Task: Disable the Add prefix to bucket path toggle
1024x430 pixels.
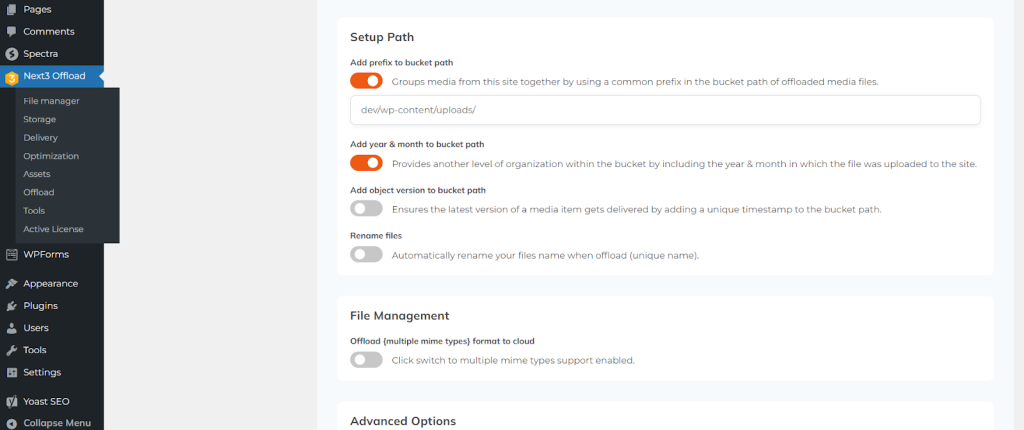Action: (366, 81)
